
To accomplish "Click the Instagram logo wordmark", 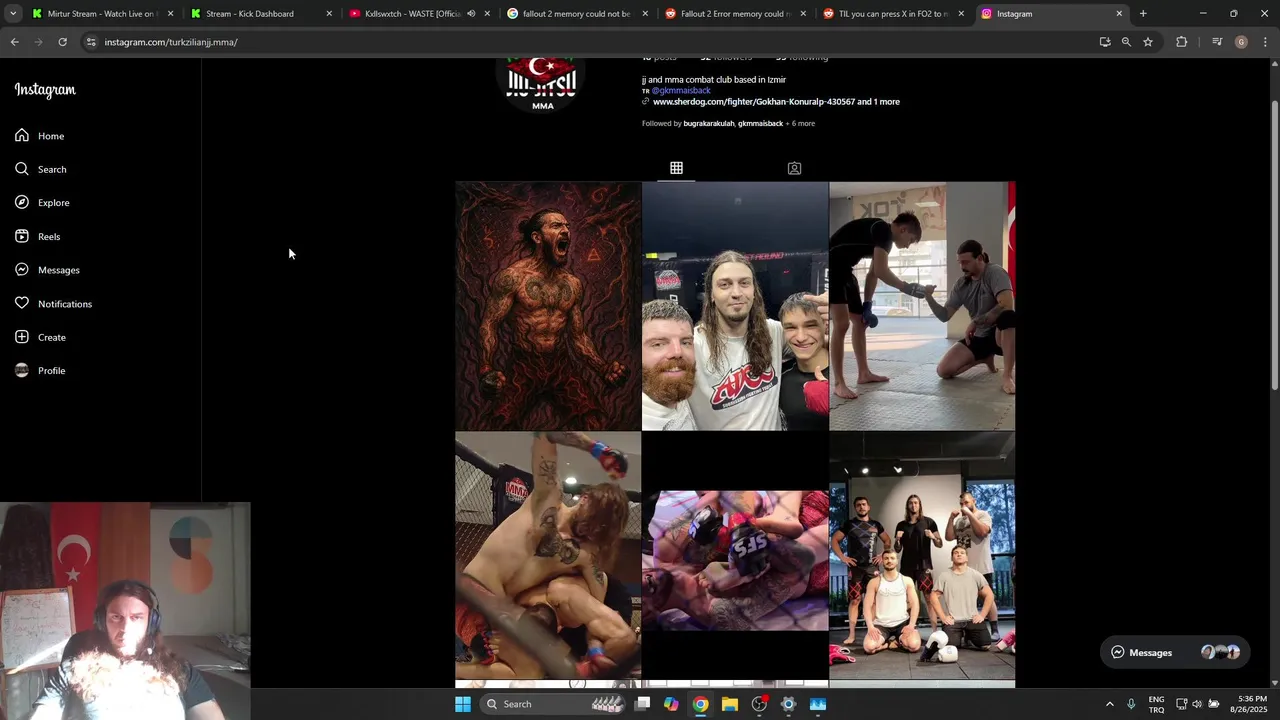I will coord(45,90).
